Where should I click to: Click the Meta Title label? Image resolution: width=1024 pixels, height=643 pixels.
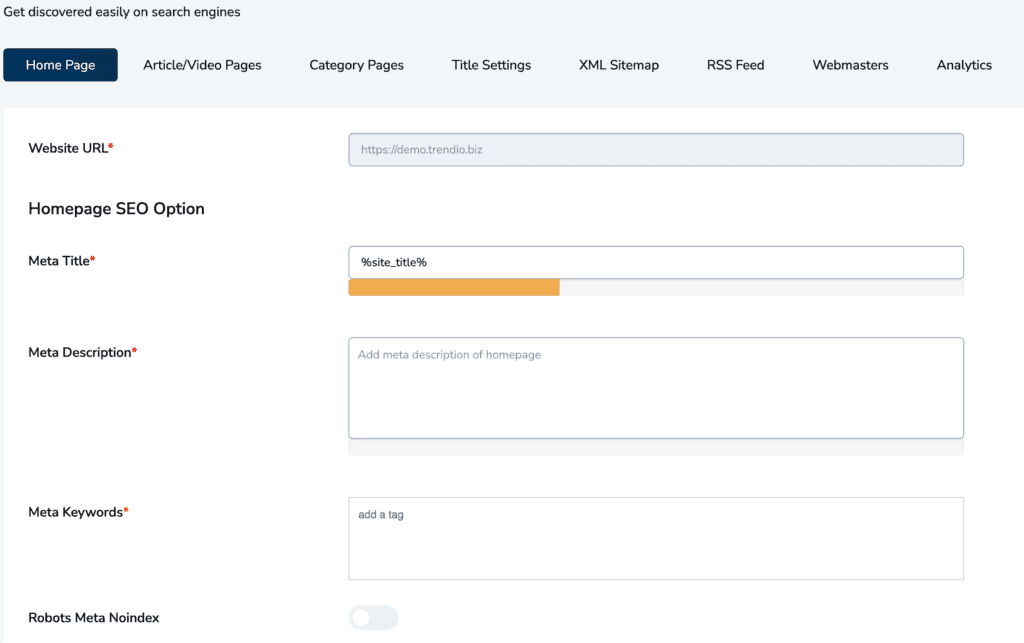click(58, 260)
